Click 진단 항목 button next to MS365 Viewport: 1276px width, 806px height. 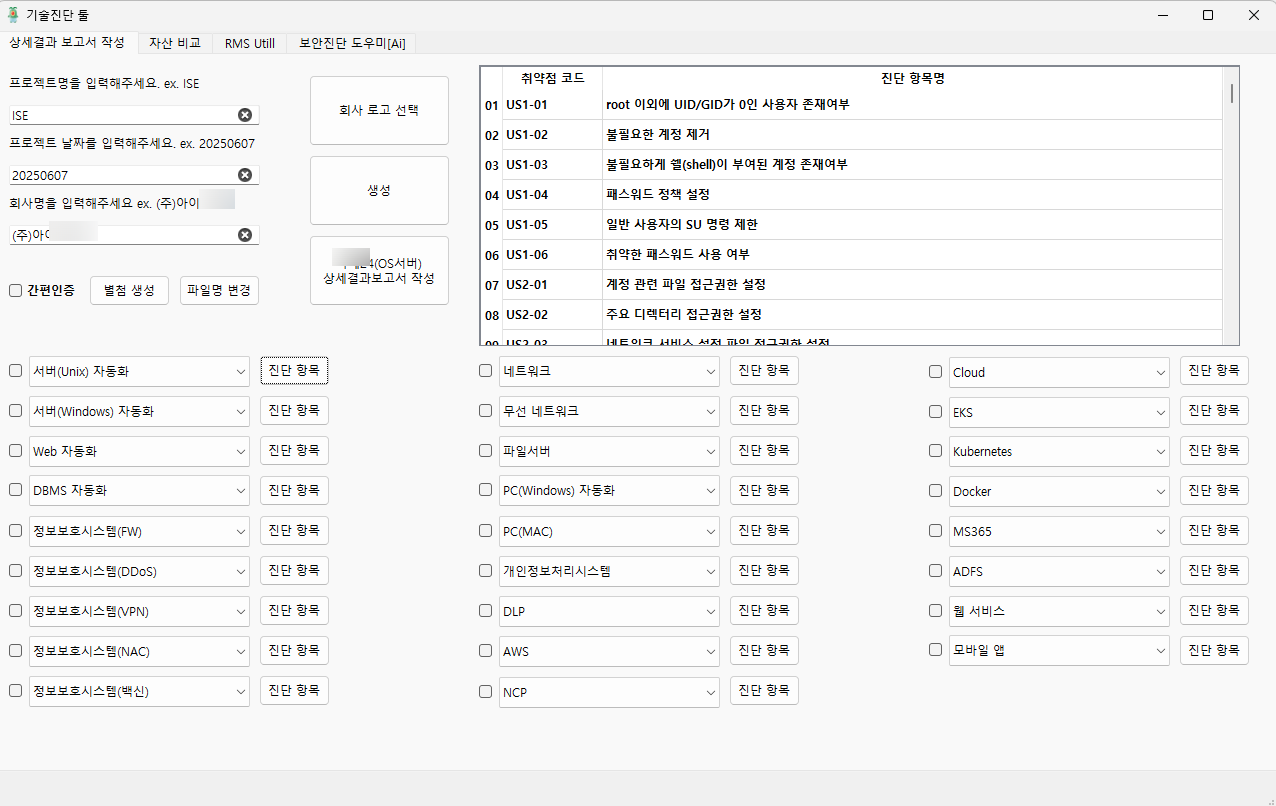pos(1214,530)
